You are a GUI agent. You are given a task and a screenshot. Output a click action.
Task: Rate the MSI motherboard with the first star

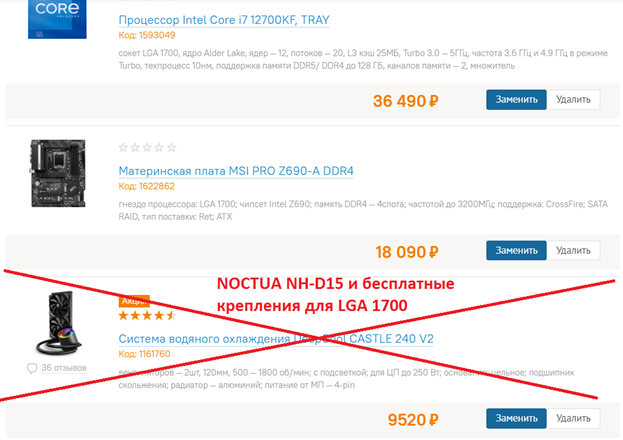click(x=123, y=148)
